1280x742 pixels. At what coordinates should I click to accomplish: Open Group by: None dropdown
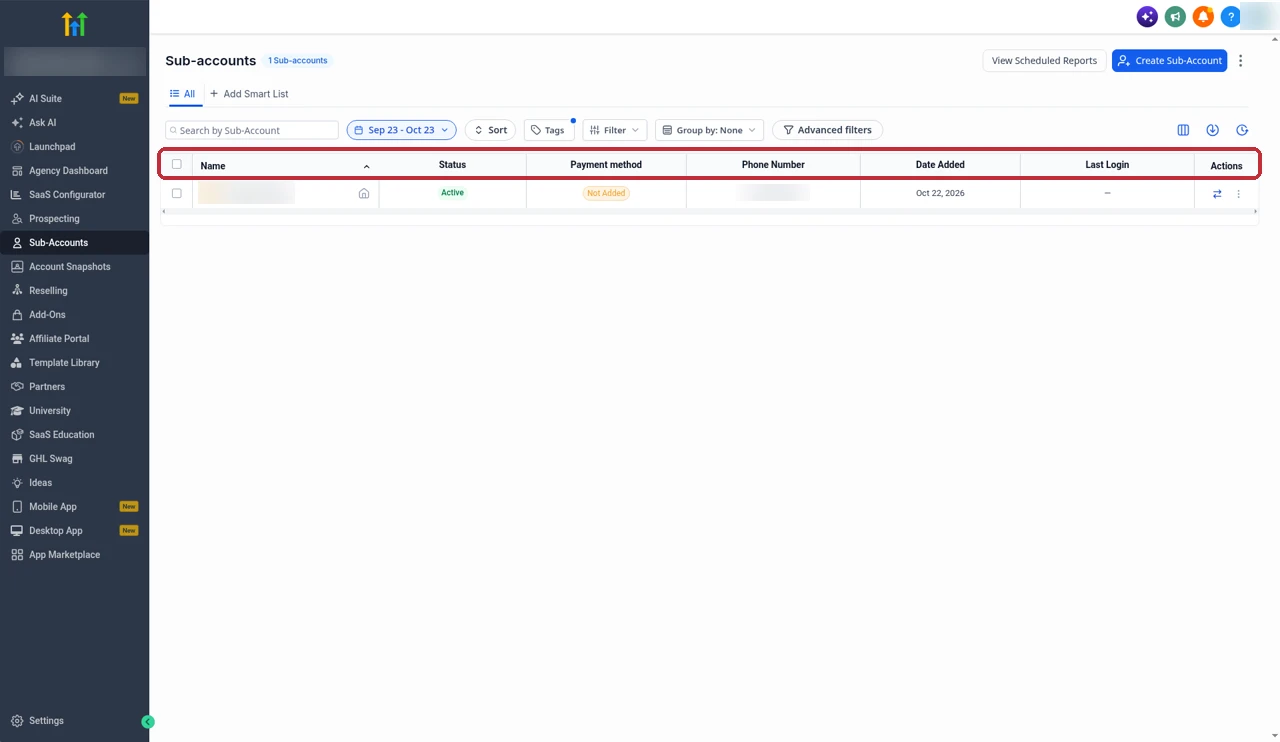coord(710,130)
